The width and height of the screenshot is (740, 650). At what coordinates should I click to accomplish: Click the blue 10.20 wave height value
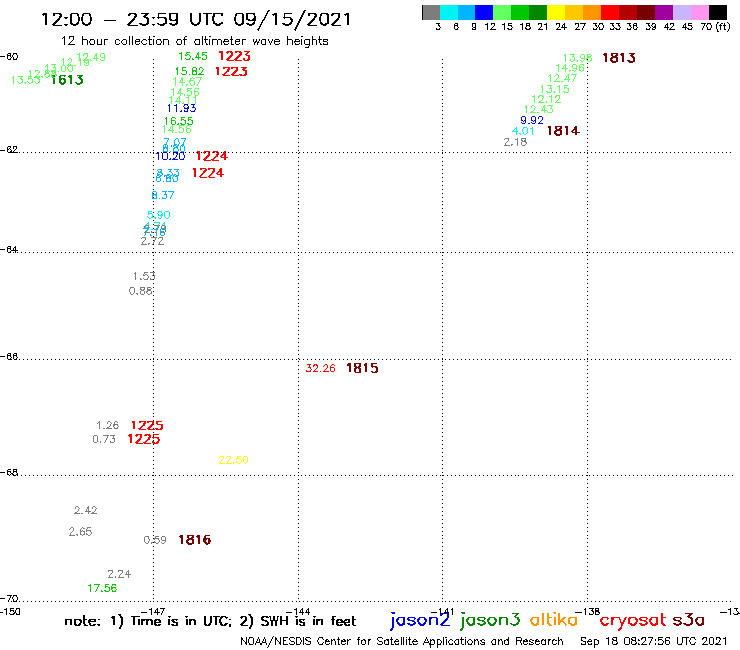pyautogui.click(x=170, y=156)
